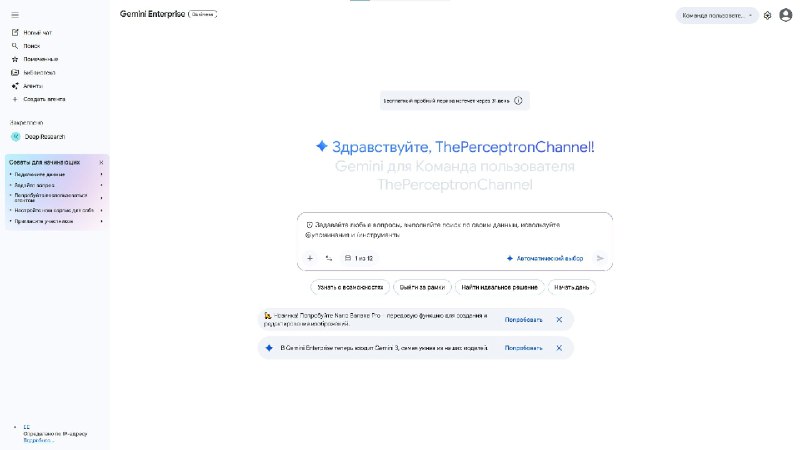Dismiss the Gemini 3 announcement banner
The height and width of the screenshot is (450, 800).
click(x=559, y=348)
